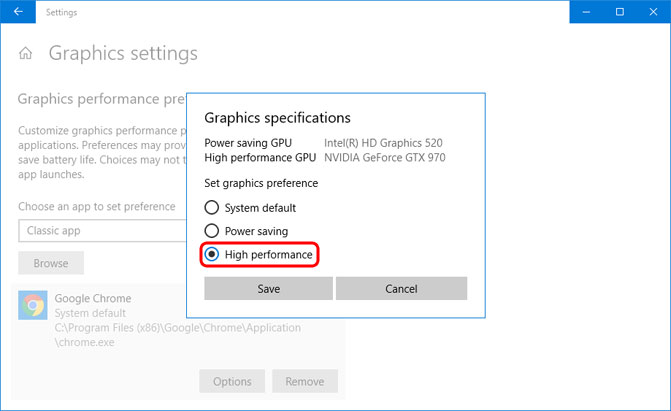Go to Settings home via house icon
The height and width of the screenshot is (411, 671).
27,54
